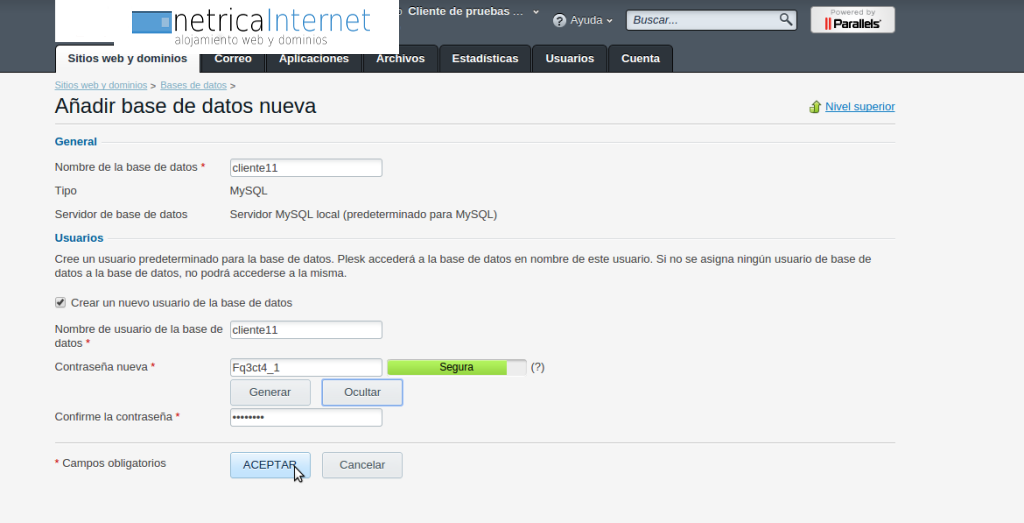Open the Aplicaciones tab
This screenshot has height=523, width=1024.
pos(314,59)
